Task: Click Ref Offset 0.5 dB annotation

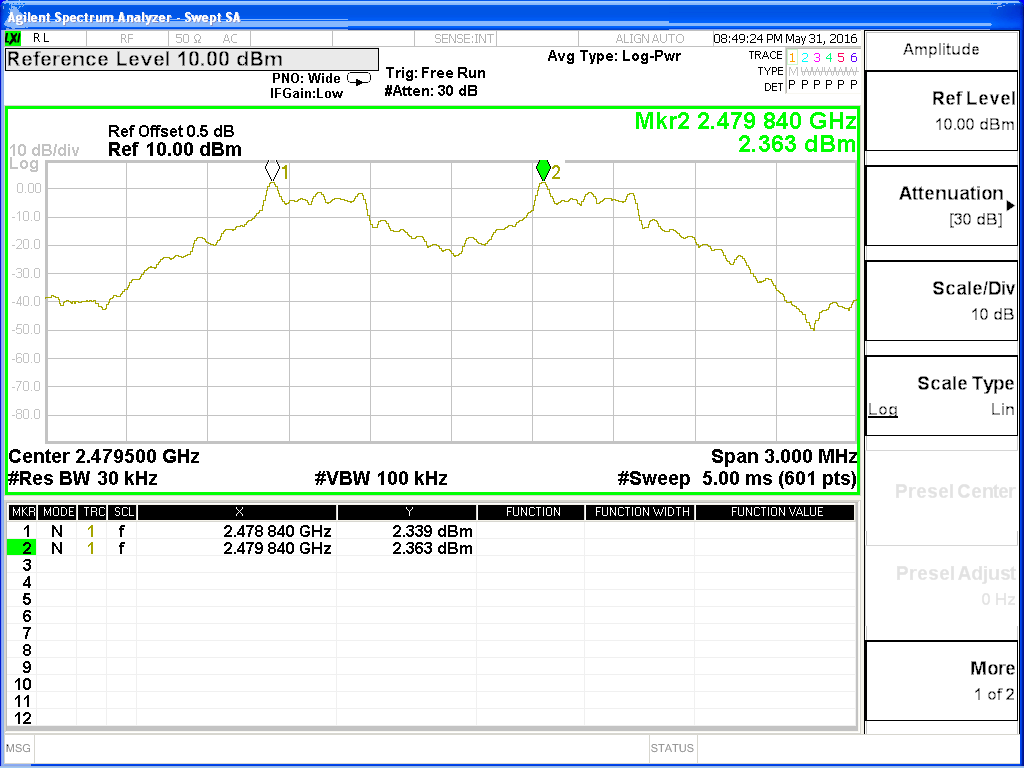Action: [x=171, y=132]
